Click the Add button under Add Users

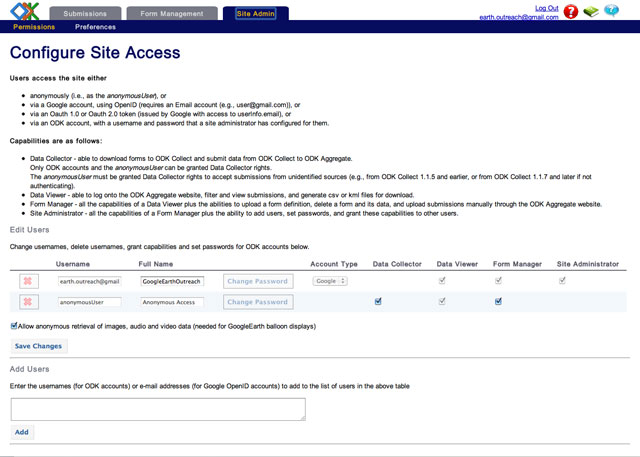pyautogui.click(x=22, y=432)
